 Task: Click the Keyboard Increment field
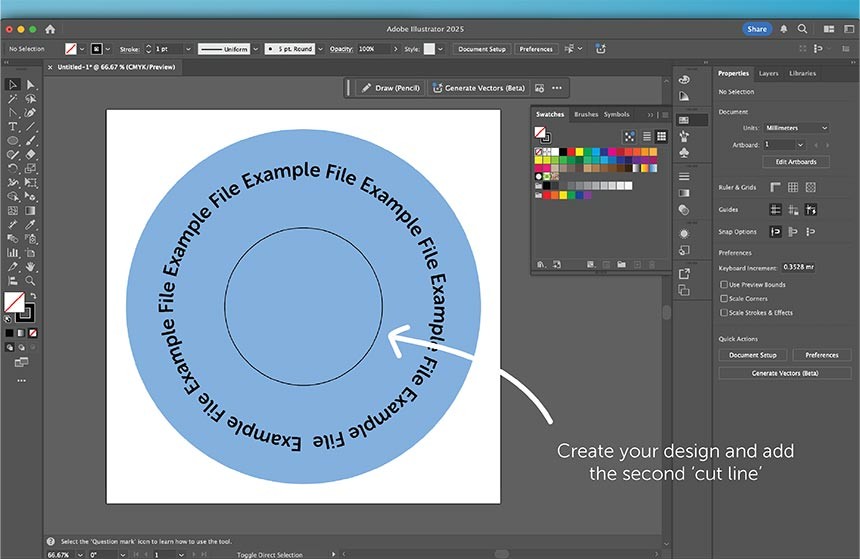point(797,267)
